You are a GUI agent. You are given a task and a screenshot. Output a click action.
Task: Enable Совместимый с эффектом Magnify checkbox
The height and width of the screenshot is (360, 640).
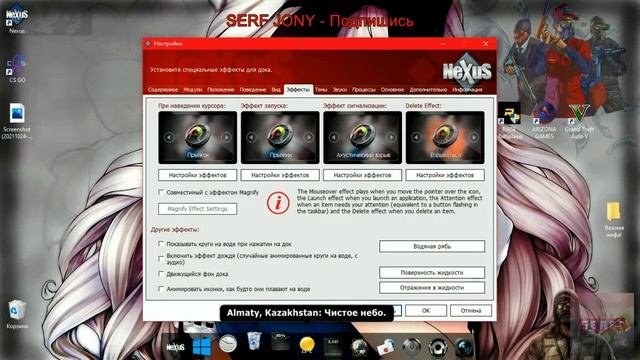pyautogui.click(x=161, y=192)
